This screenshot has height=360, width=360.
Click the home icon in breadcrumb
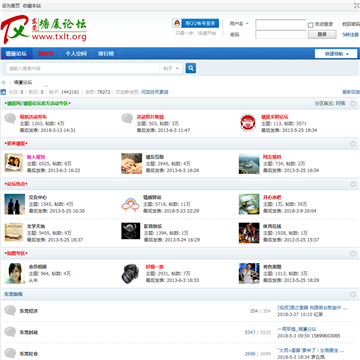tap(4, 82)
